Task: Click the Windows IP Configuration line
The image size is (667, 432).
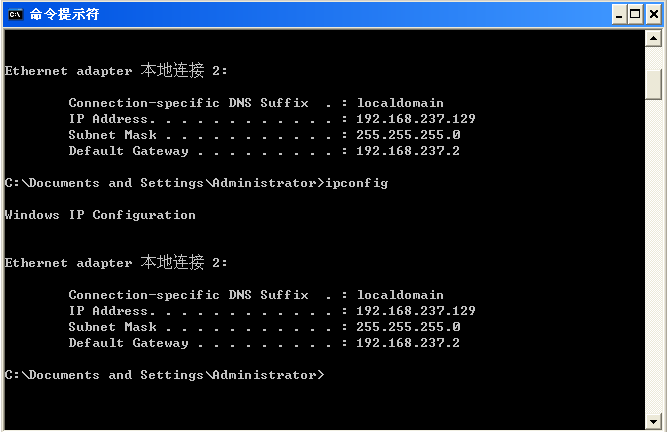Action: click(100, 215)
